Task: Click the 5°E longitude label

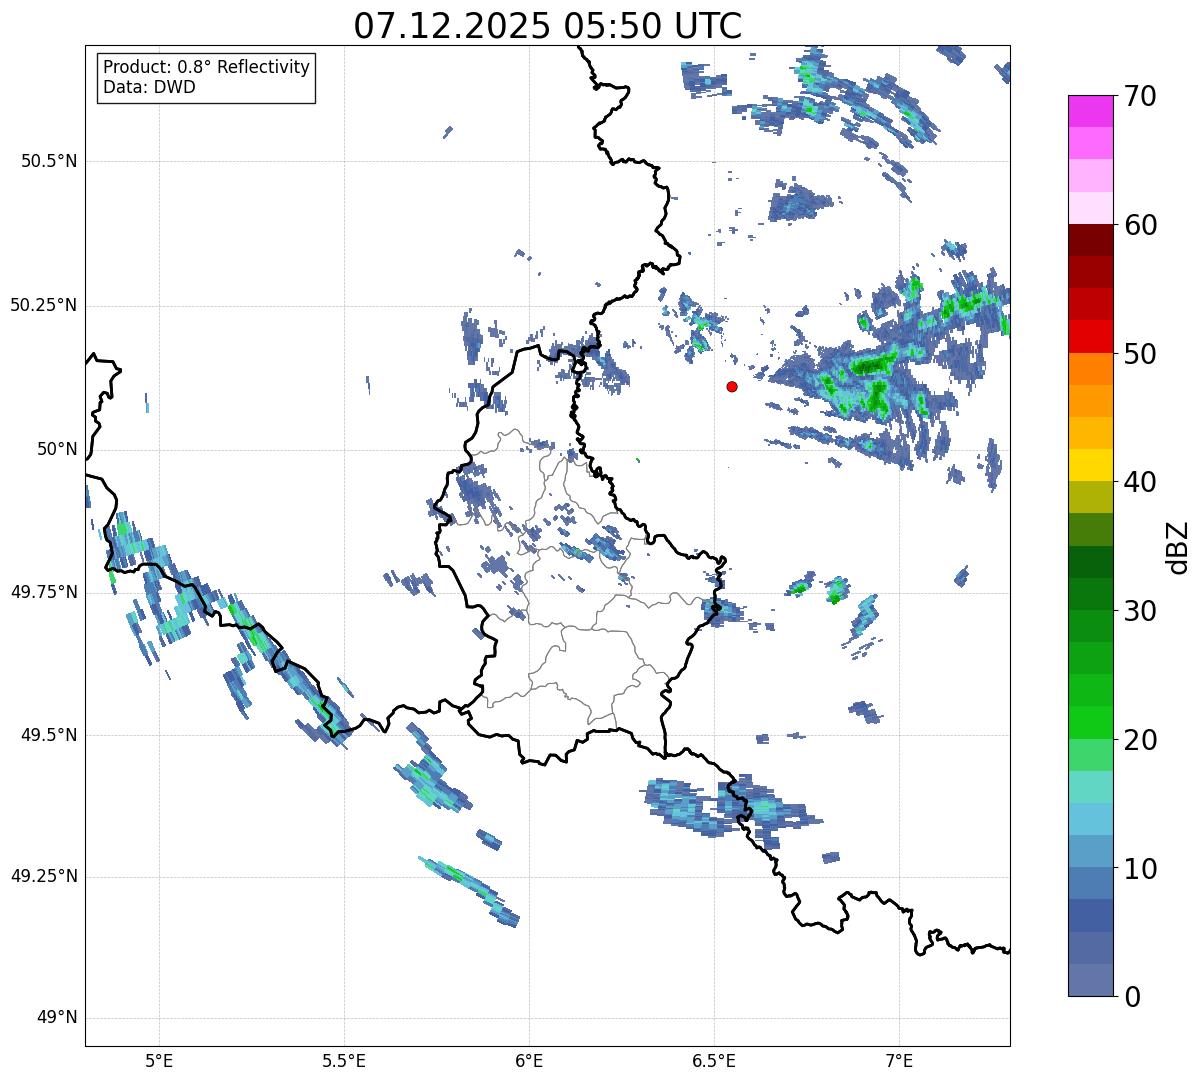Action: click(159, 1060)
